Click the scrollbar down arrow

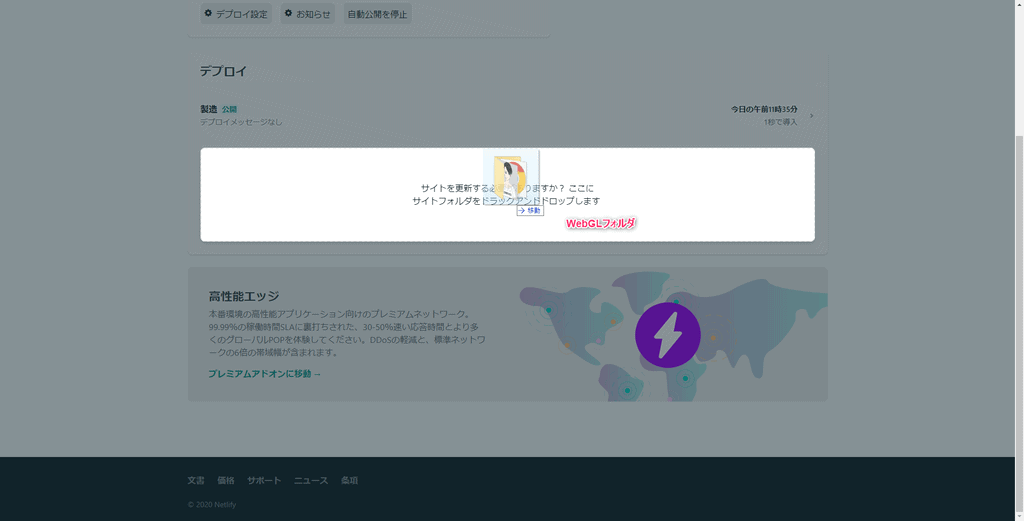click(x=1018, y=515)
